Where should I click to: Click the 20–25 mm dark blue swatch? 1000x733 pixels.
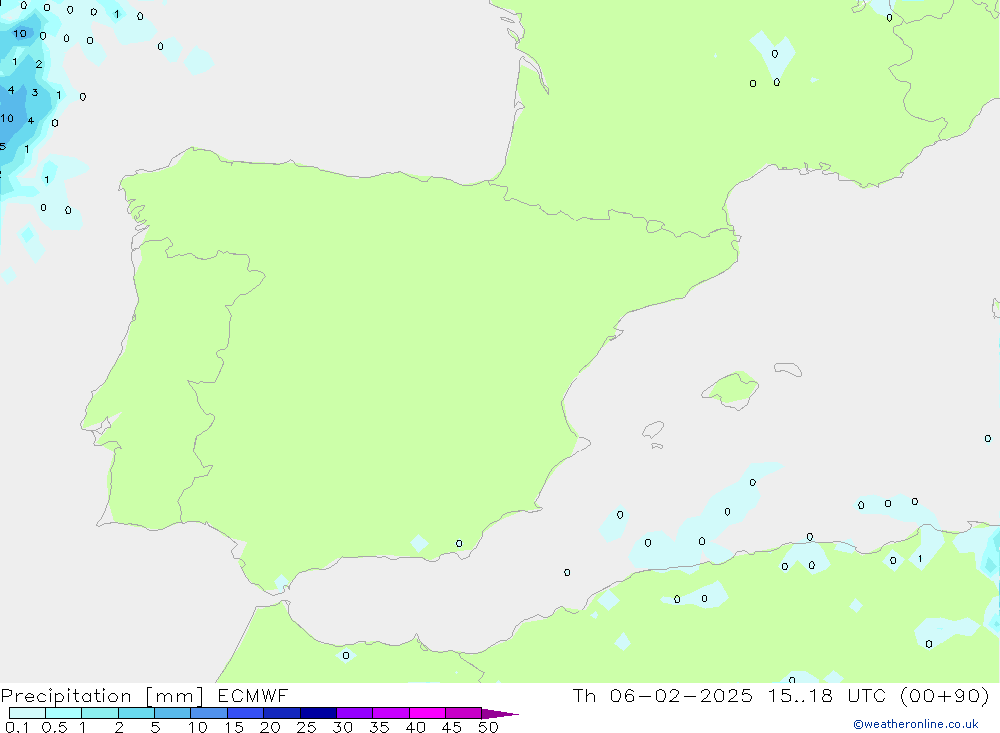click(281, 713)
